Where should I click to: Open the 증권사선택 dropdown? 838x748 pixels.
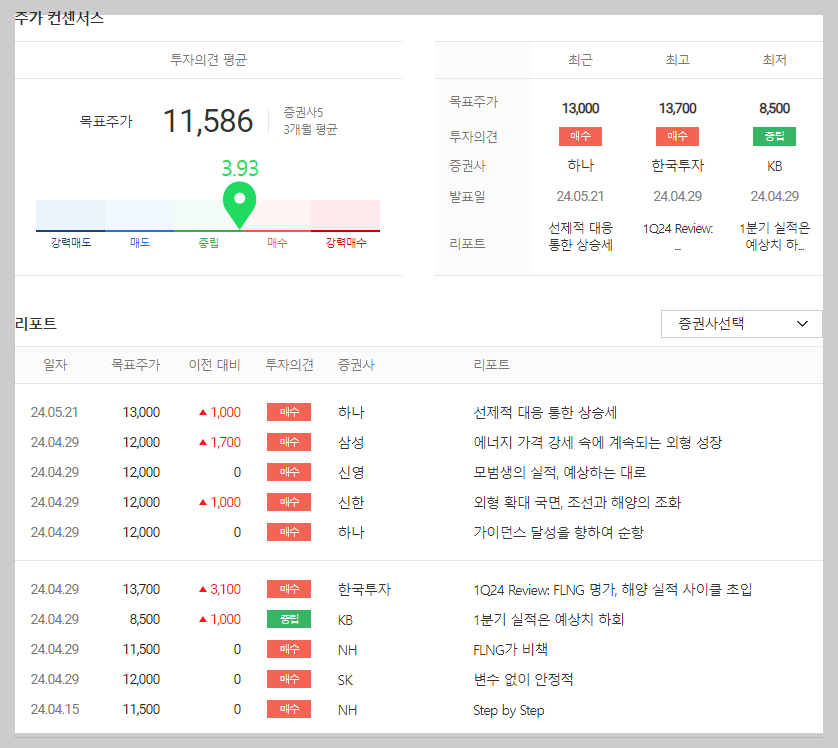(741, 324)
